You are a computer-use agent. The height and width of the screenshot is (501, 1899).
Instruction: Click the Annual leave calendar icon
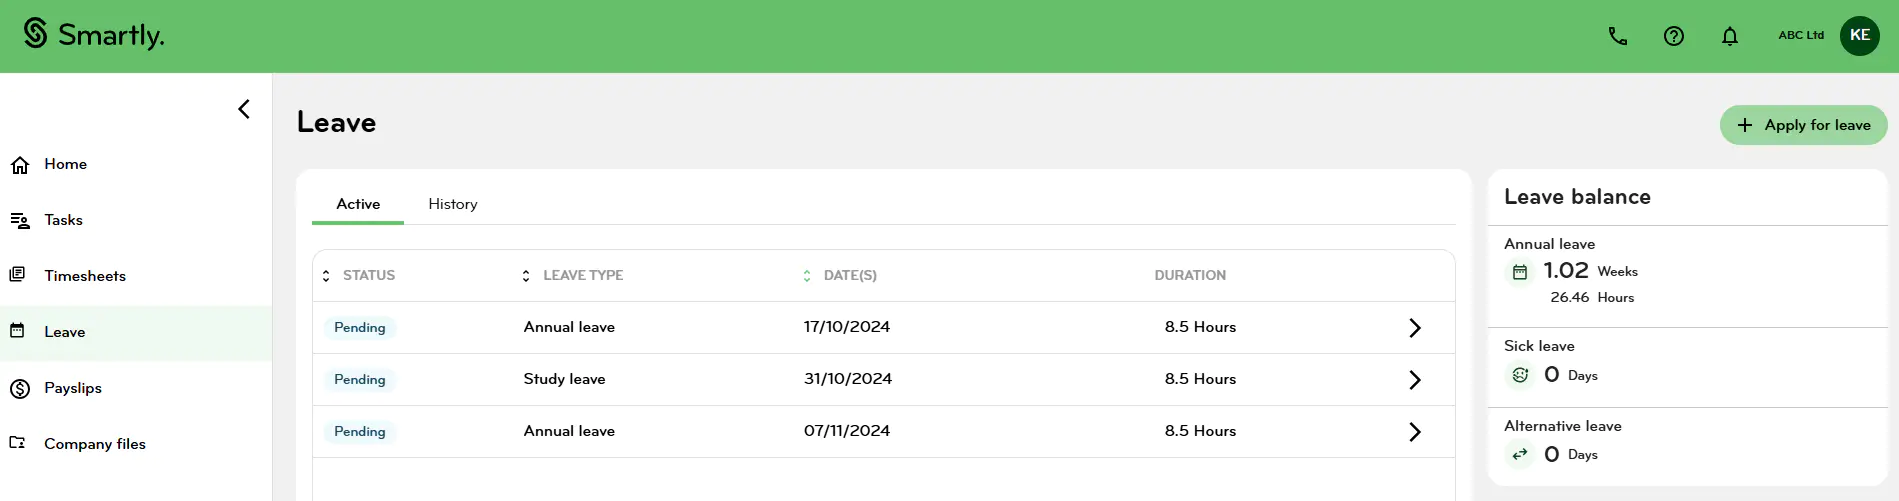(x=1519, y=272)
